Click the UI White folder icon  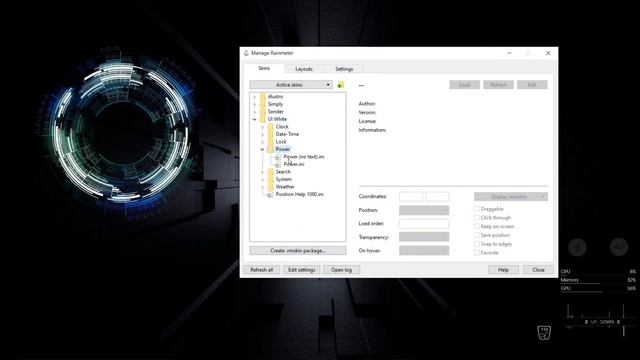click(263, 119)
